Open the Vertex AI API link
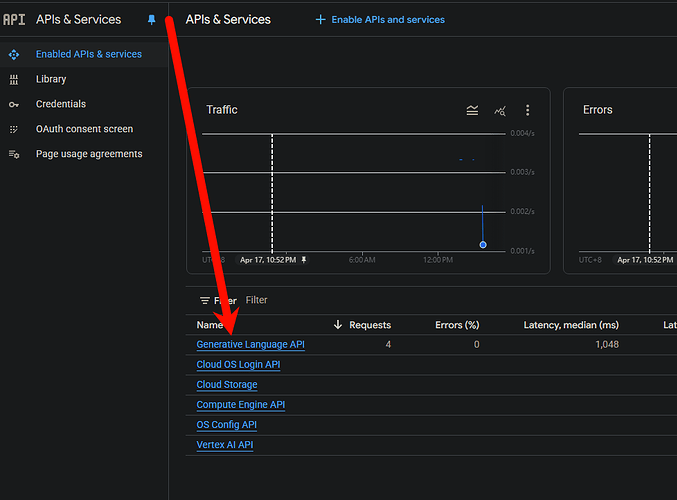The image size is (677, 500). click(225, 445)
